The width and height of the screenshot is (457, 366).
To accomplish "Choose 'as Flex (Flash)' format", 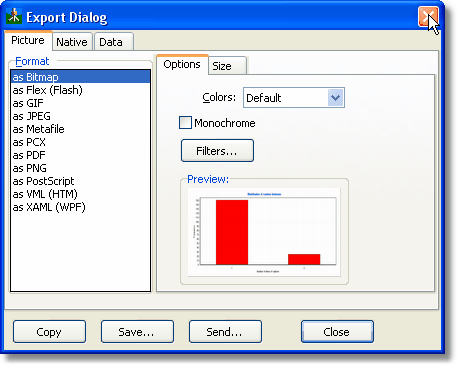I will 80,90.
